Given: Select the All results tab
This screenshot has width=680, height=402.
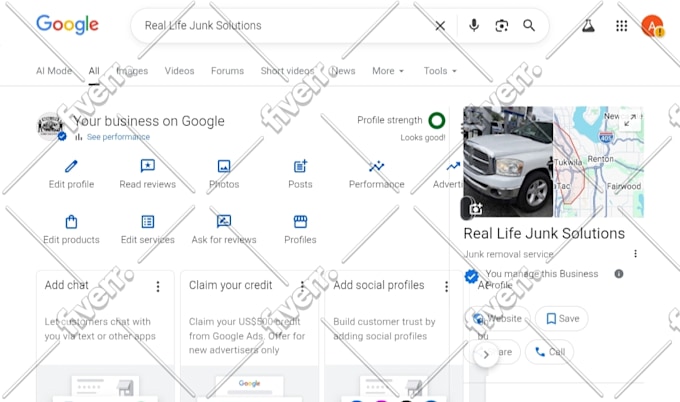Looking at the screenshot, I should pyautogui.click(x=94, y=71).
